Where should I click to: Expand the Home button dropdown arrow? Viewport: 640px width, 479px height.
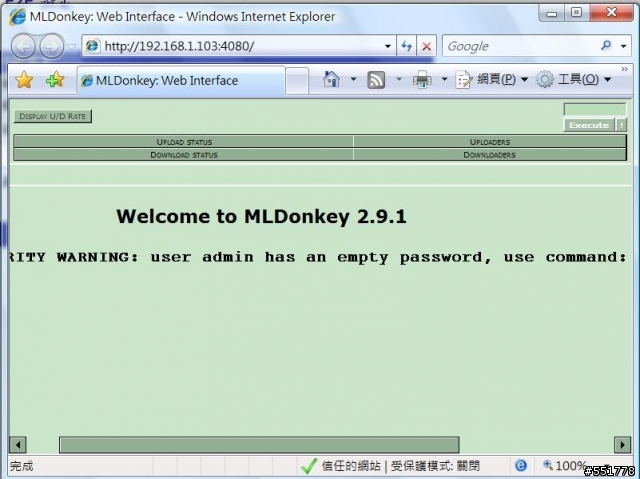[x=353, y=79]
